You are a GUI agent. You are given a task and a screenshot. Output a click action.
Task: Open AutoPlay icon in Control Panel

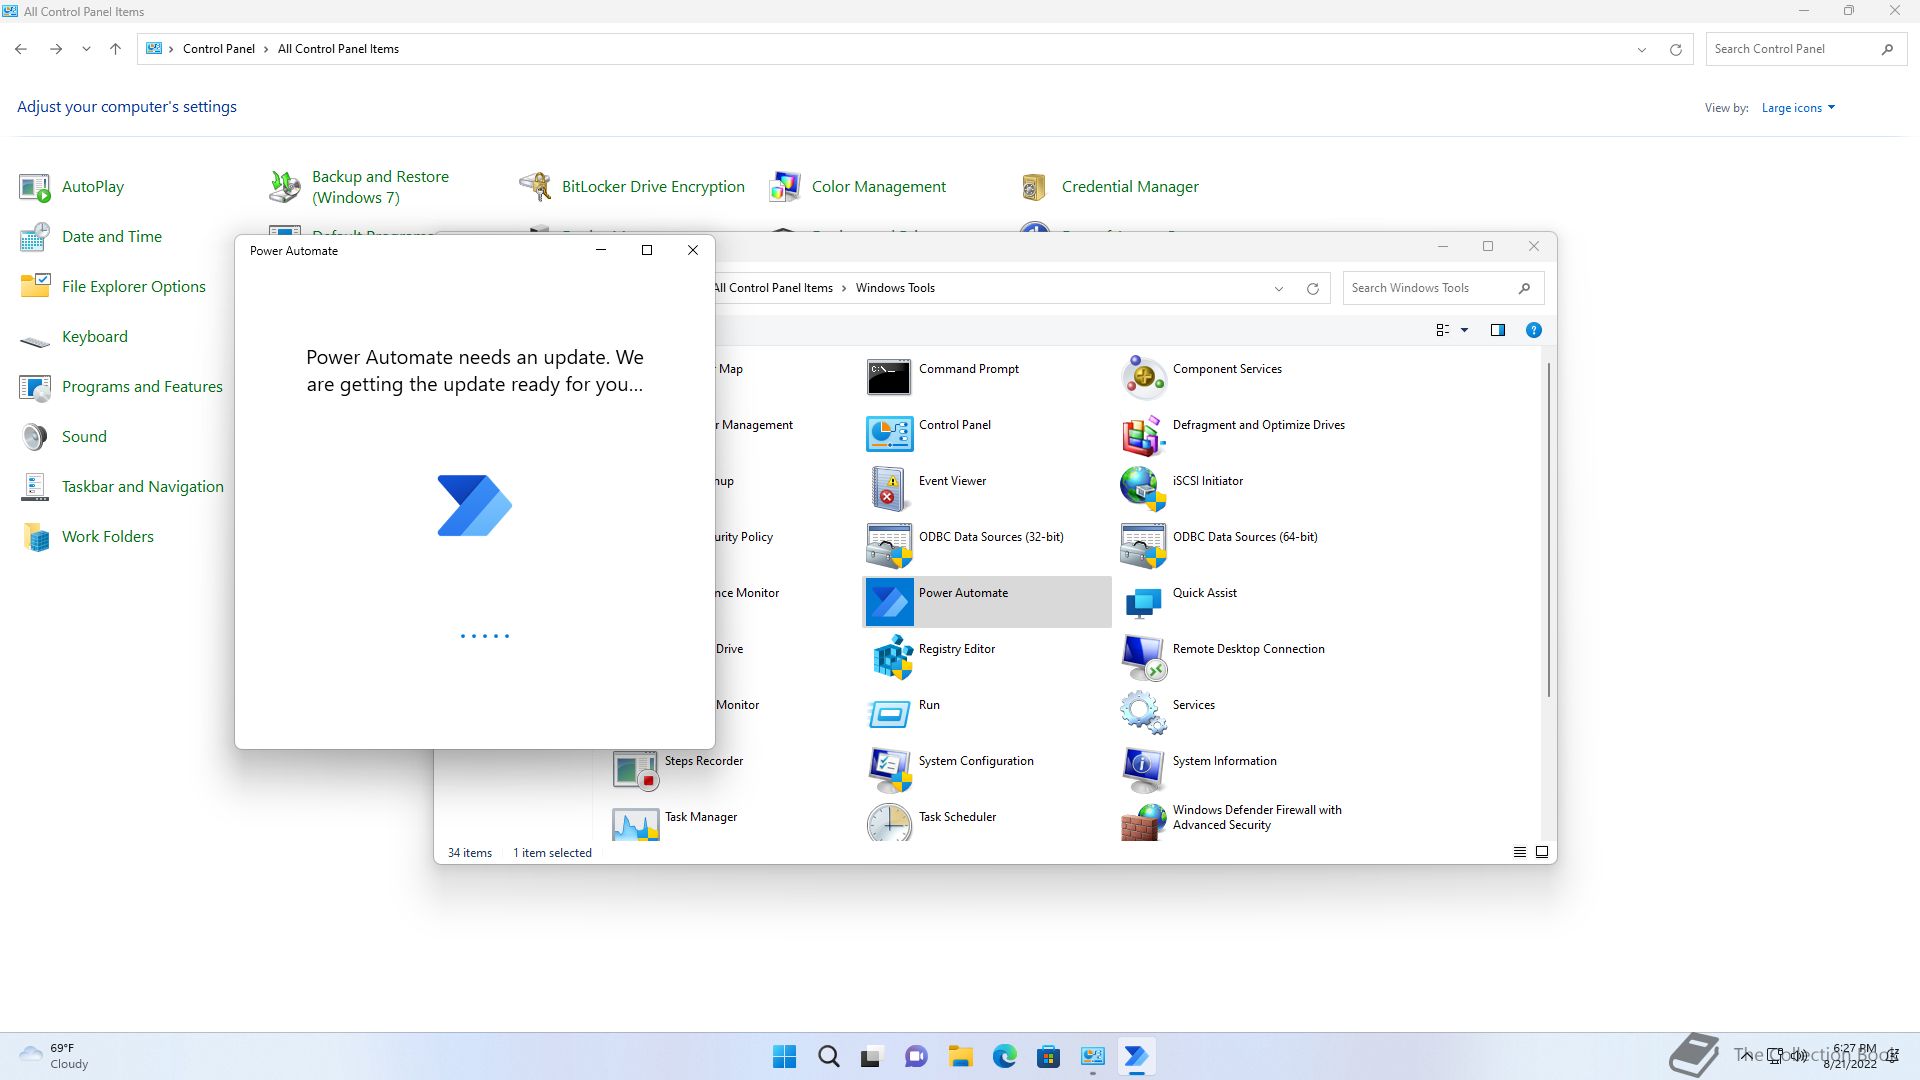click(x=35, y=187)
